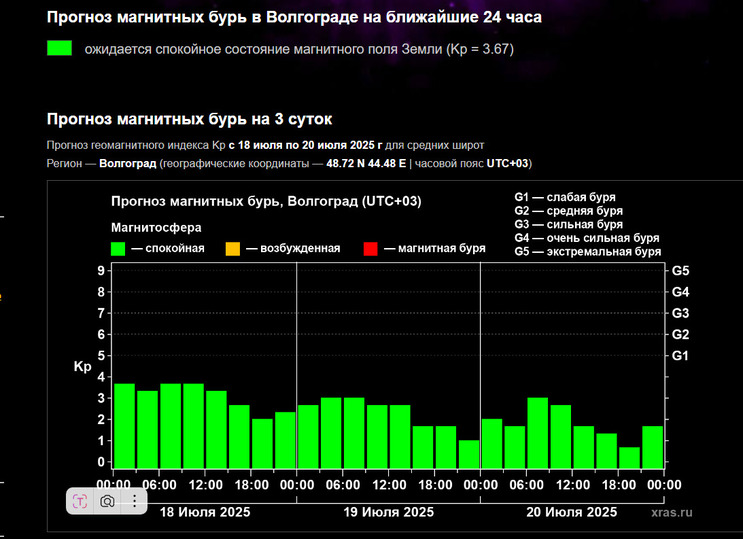The image size is (743, 539).
Task: Click the first bar of 18 Июля
Action: tap(124, 426)
